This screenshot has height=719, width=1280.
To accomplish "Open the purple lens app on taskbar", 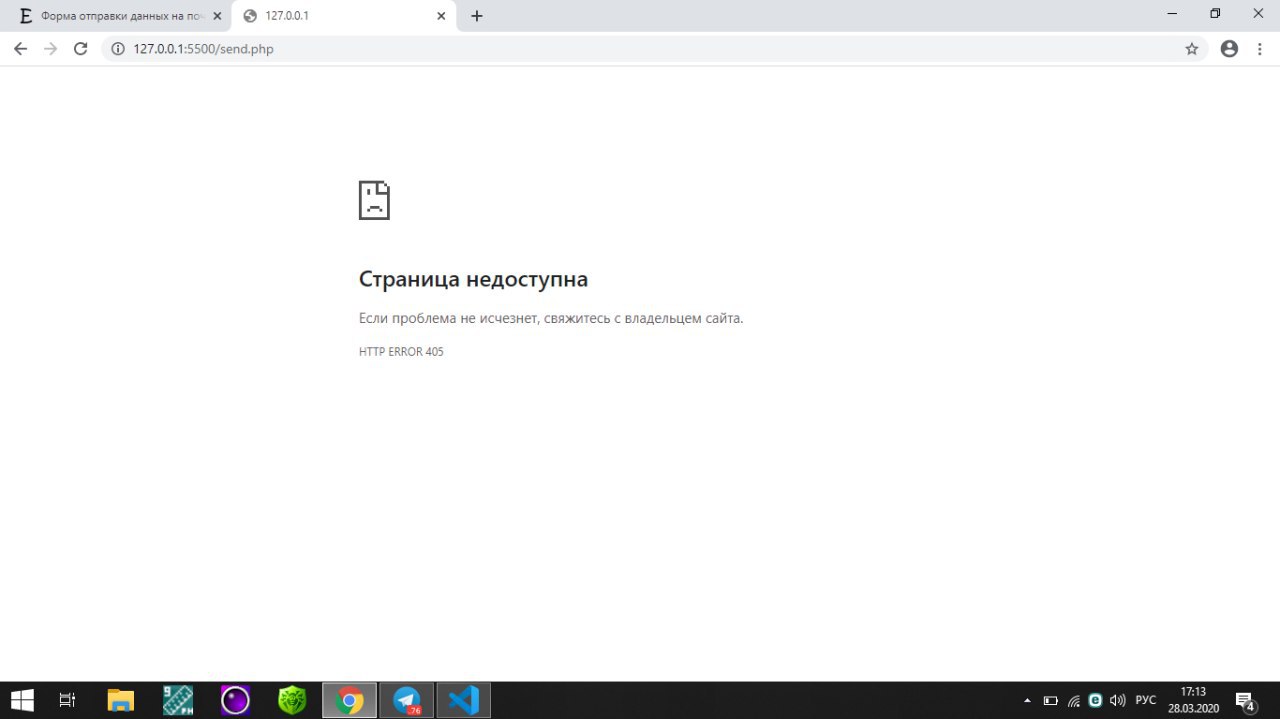I will [x=235, y=700].
